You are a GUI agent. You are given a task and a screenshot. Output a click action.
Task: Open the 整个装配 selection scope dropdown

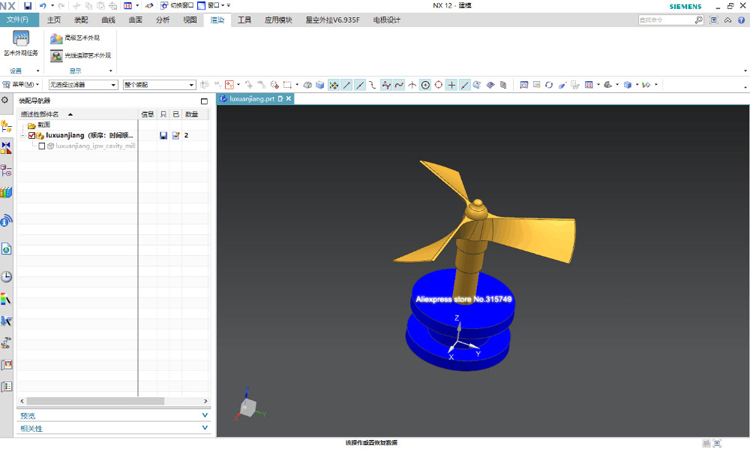pos(159,85)
